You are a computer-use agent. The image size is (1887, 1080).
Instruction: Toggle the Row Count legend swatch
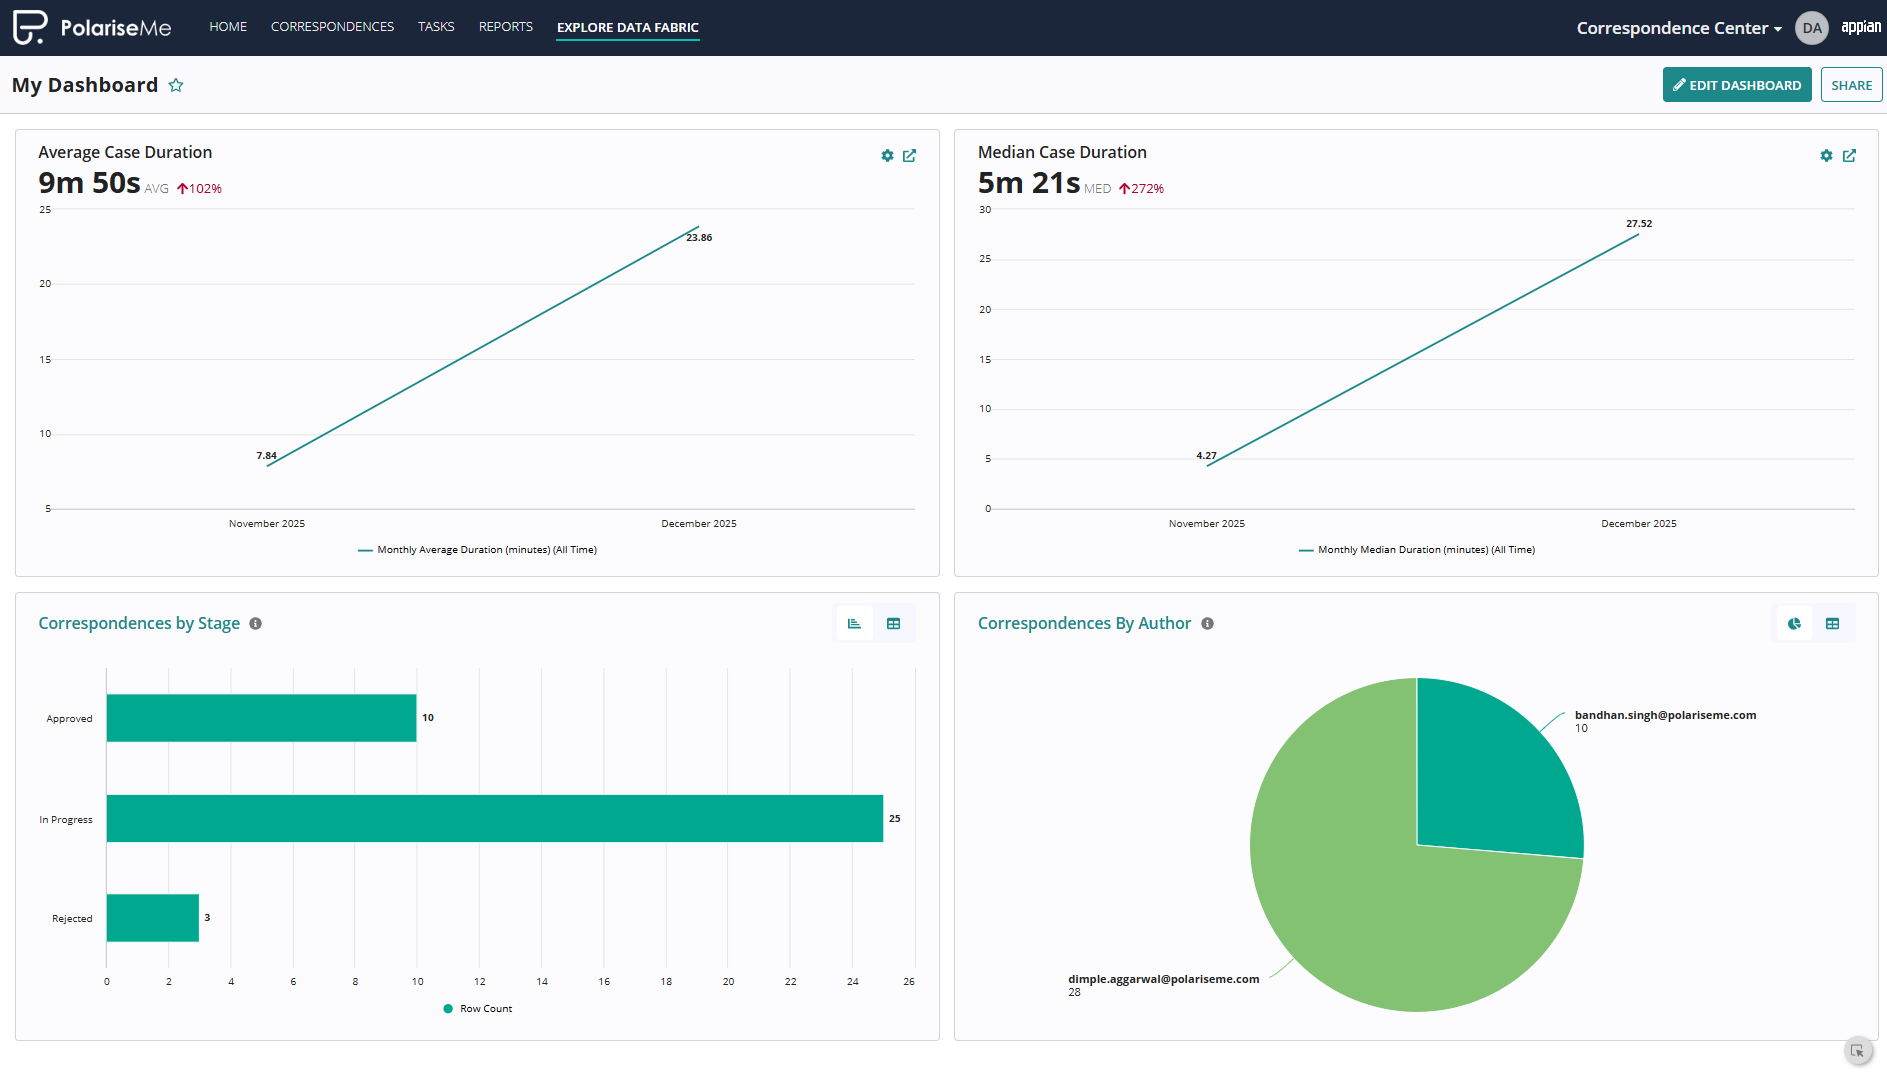point(448,1009)
